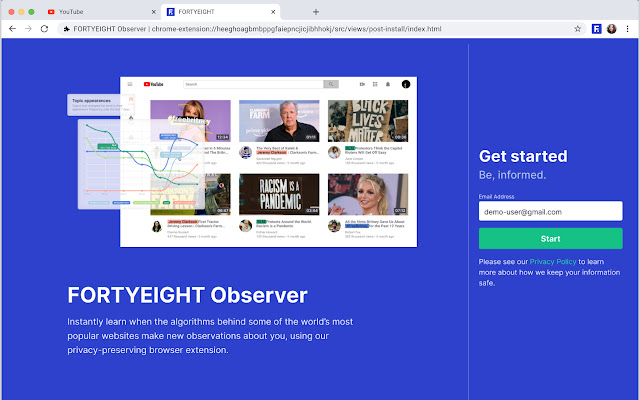Viewport: 640px width, 400px height.
Task: Click the macOS green fullscreen button
Action: click(31, 12)
